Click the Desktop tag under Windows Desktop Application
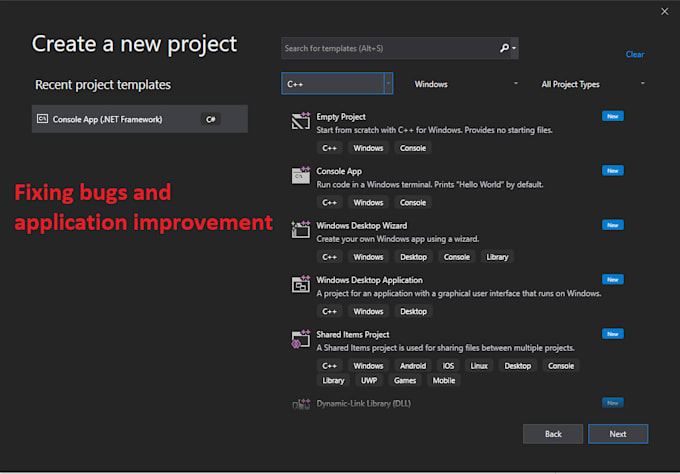680x474 pixels. [413, 312]
